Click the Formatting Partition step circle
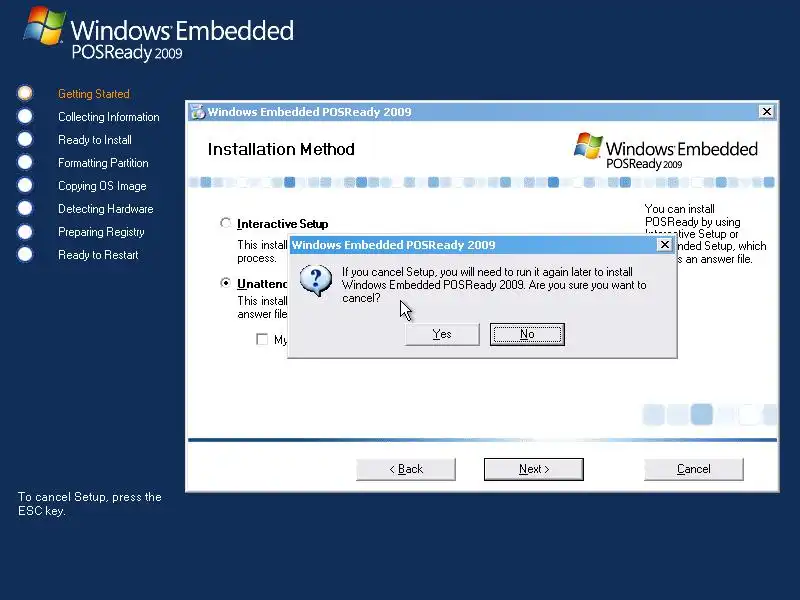Image resolution: width=800 pixels, height=600 pixels. click(x=24, y=162)
